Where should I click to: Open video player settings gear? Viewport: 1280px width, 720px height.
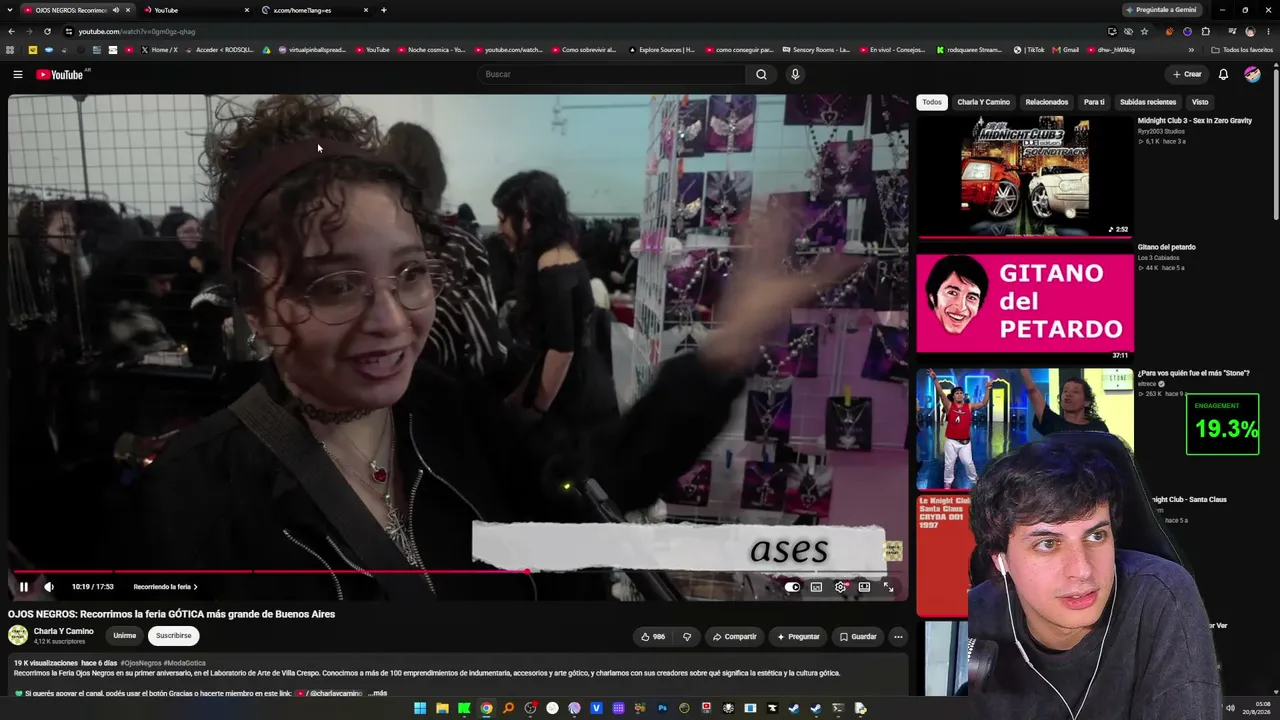[x=840, y=587]
